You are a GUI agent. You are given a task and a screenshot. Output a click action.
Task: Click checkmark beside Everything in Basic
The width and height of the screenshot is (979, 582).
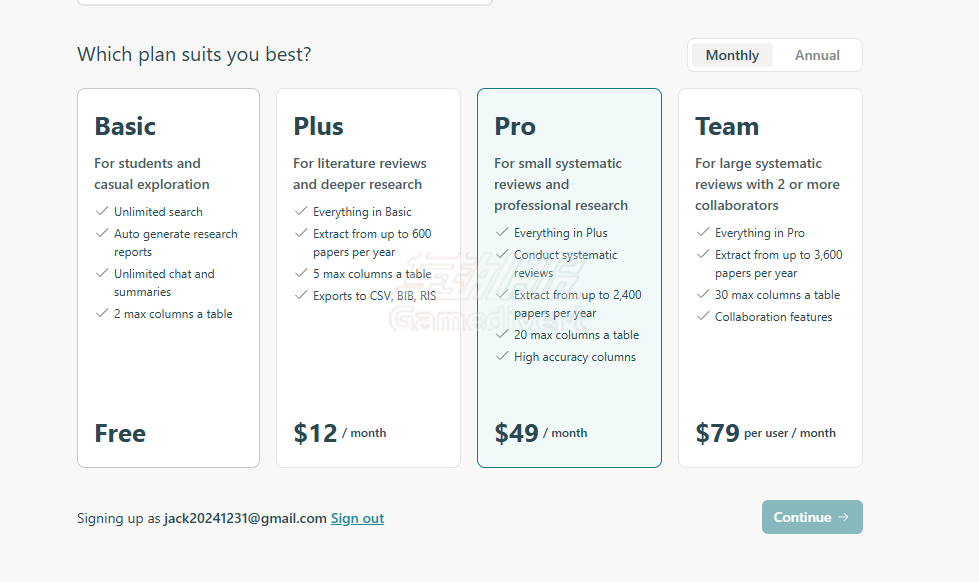[301, 211]
